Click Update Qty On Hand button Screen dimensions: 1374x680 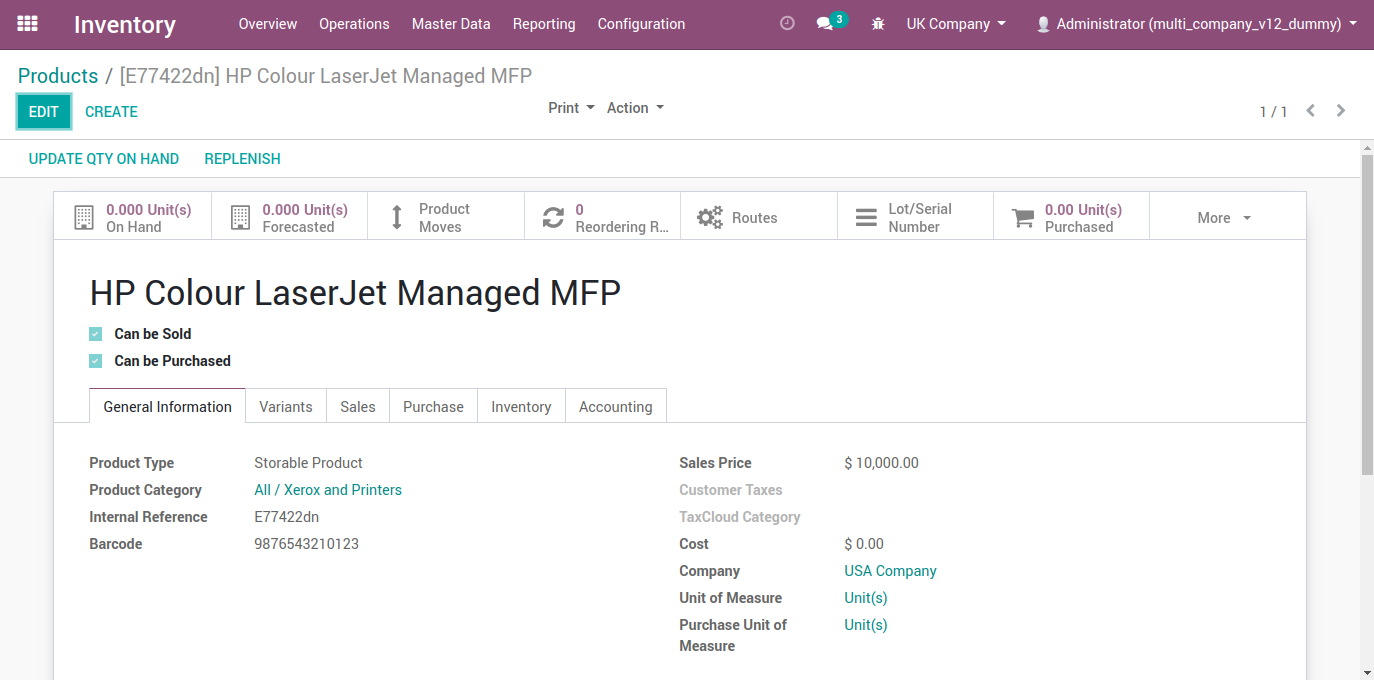104,159
